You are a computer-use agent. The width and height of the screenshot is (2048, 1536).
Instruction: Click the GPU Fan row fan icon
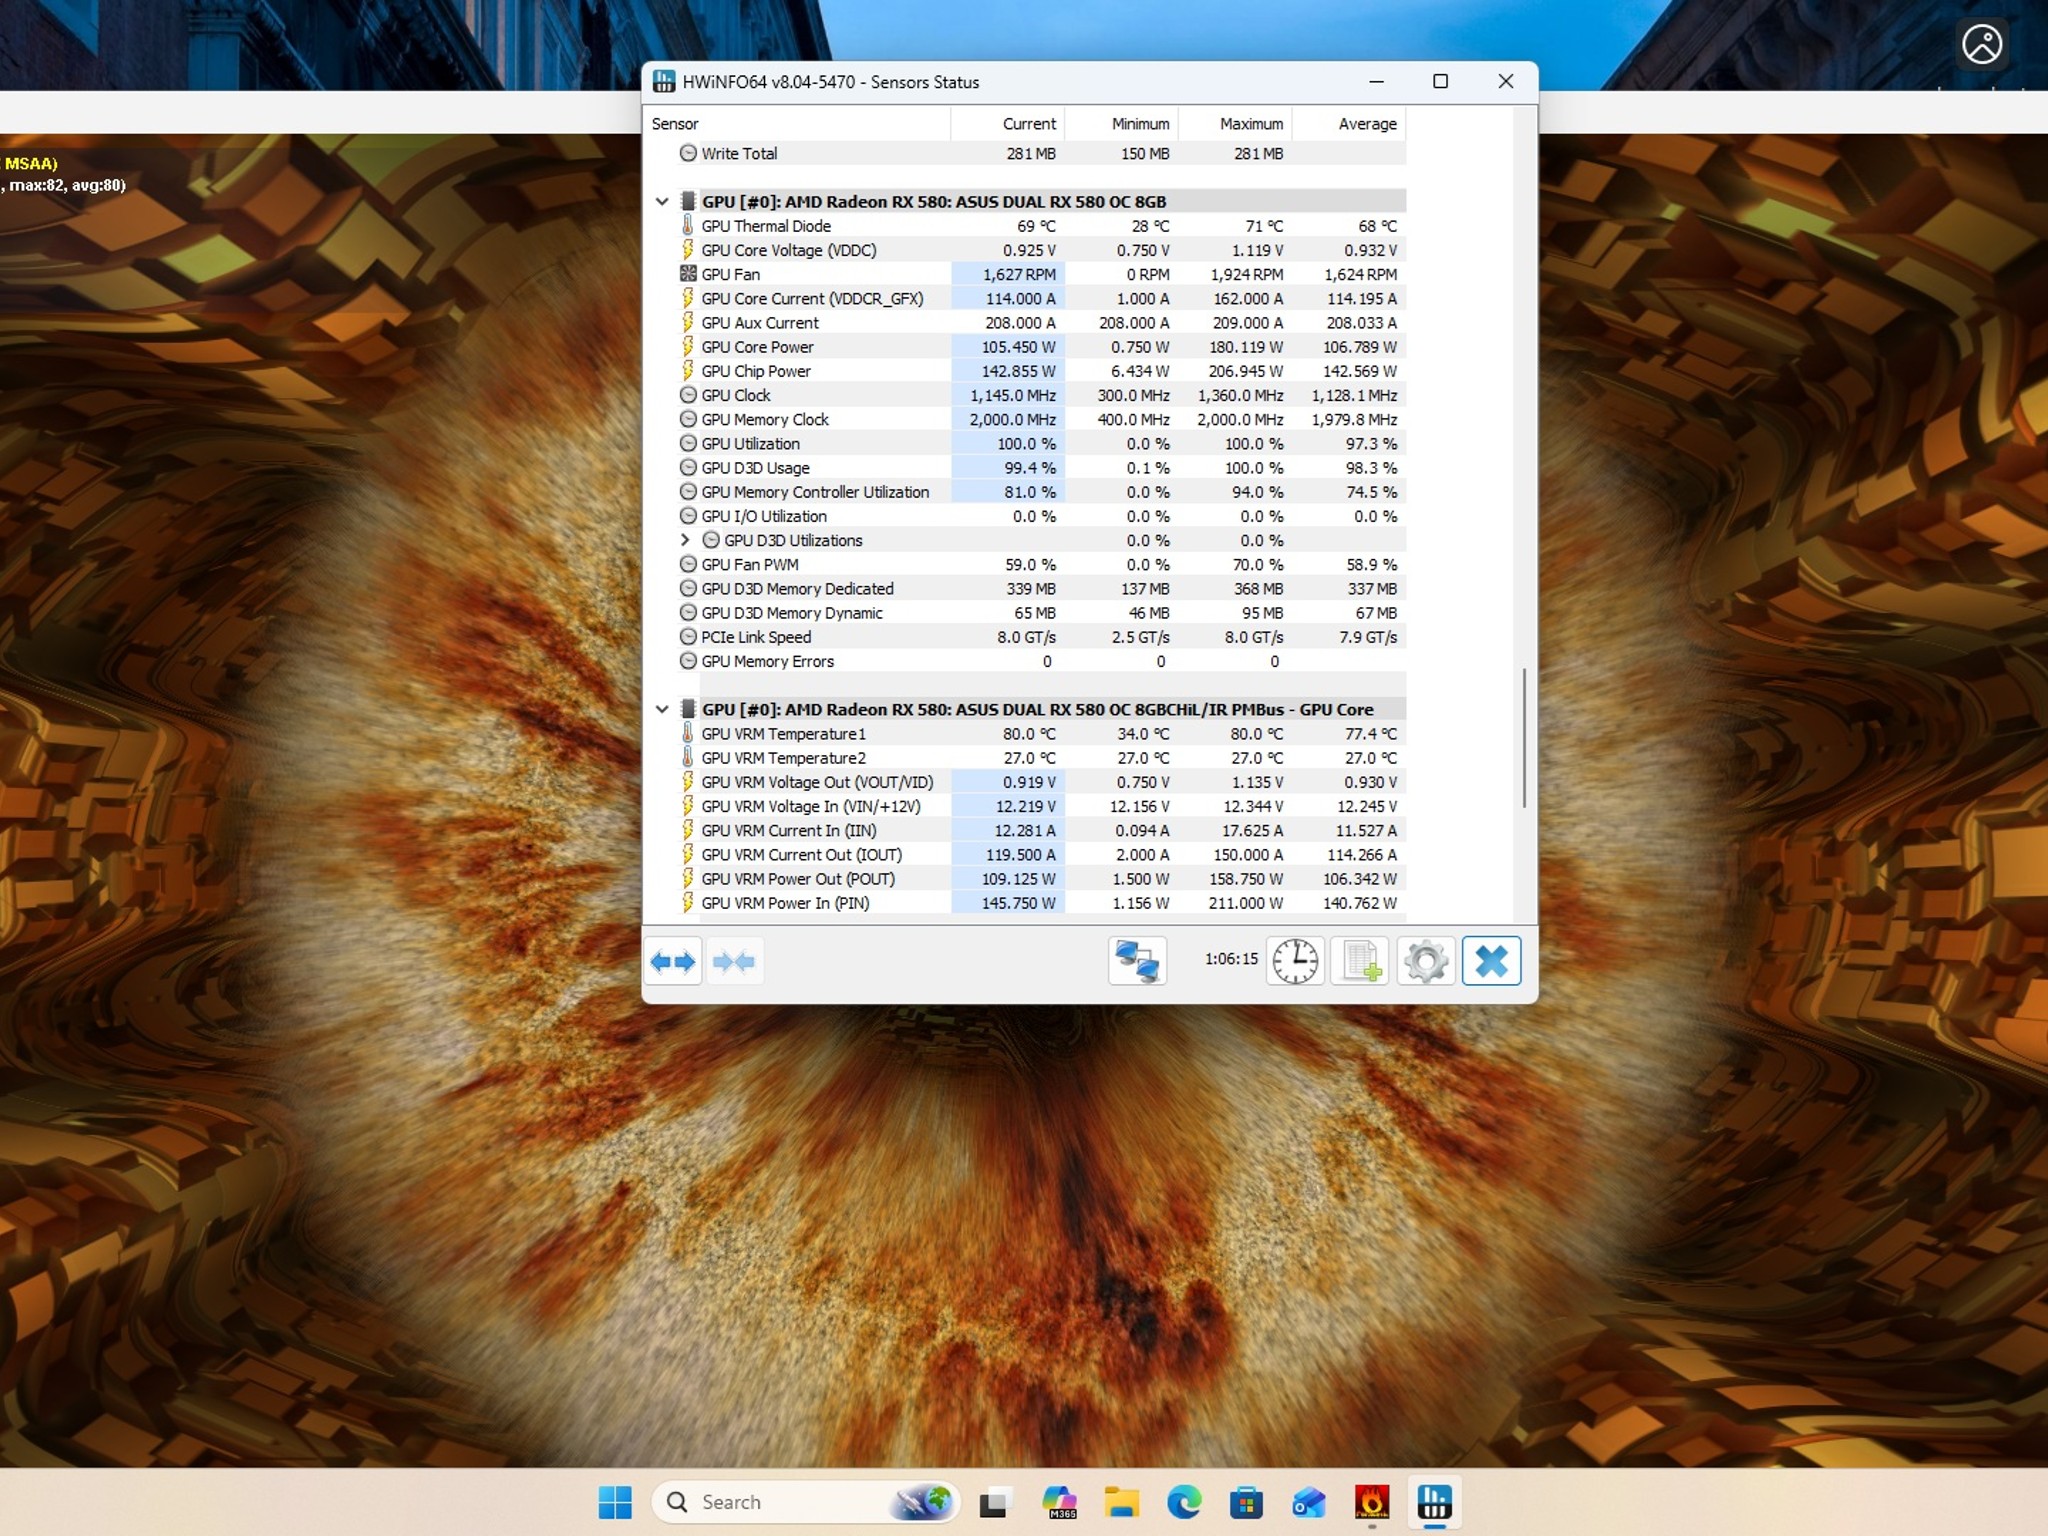click(688, 274)
